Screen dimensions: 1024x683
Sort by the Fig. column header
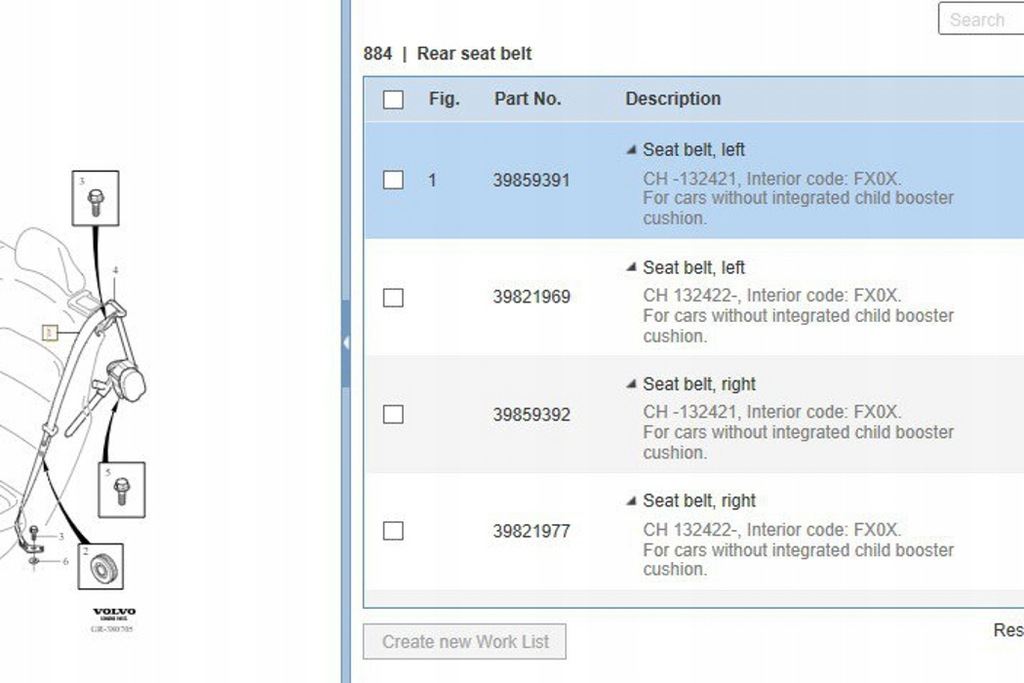pyautogui.click(x=444, y=99)
